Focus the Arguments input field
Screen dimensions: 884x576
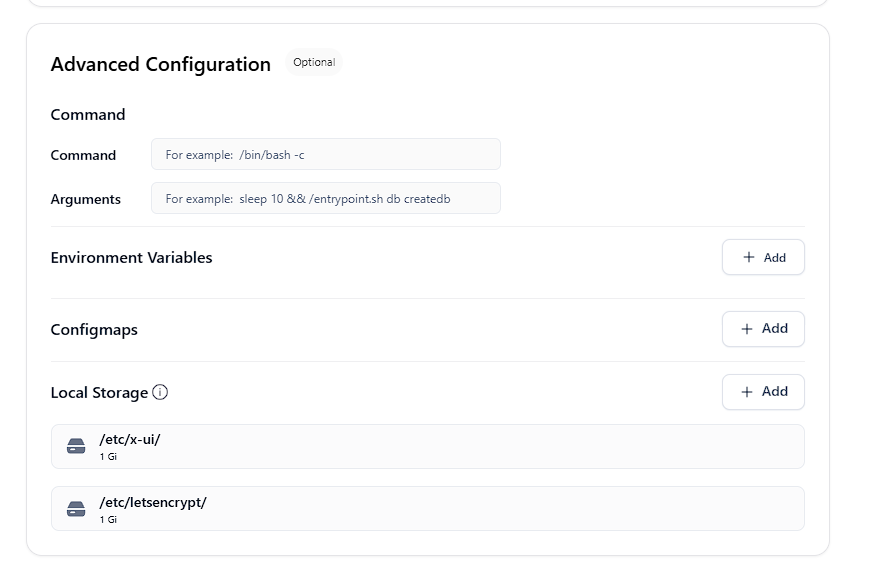point(325,198)
